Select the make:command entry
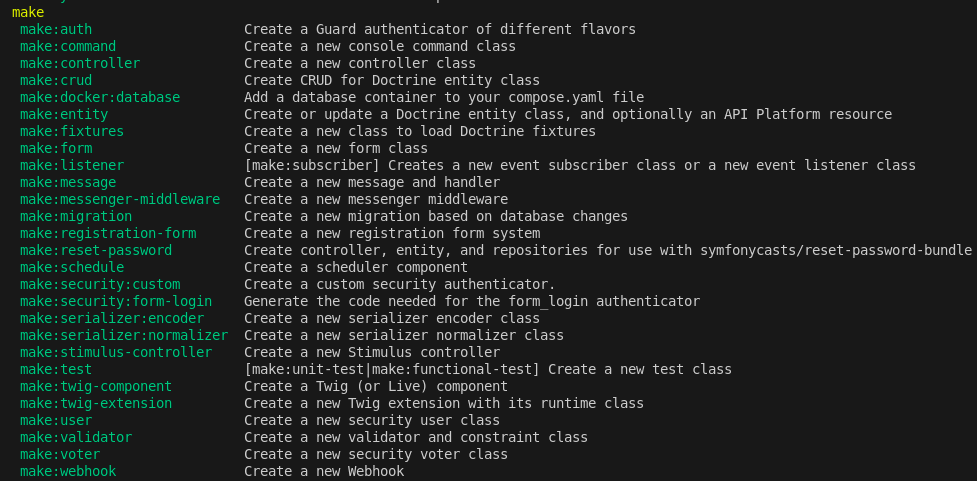Image resolution: width=977 pixels, height=481 pixels. [x=67, y=47]
